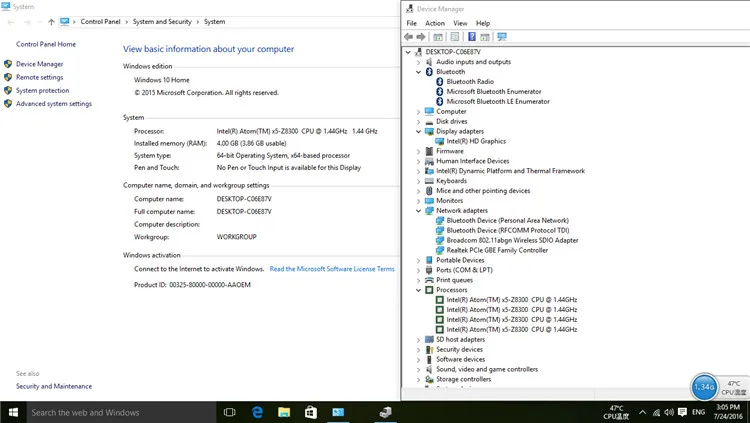Open Device Manager link in System sidebar
This screenshot has width=750, height=423.
pyautogui.click(x=40, y=64)
